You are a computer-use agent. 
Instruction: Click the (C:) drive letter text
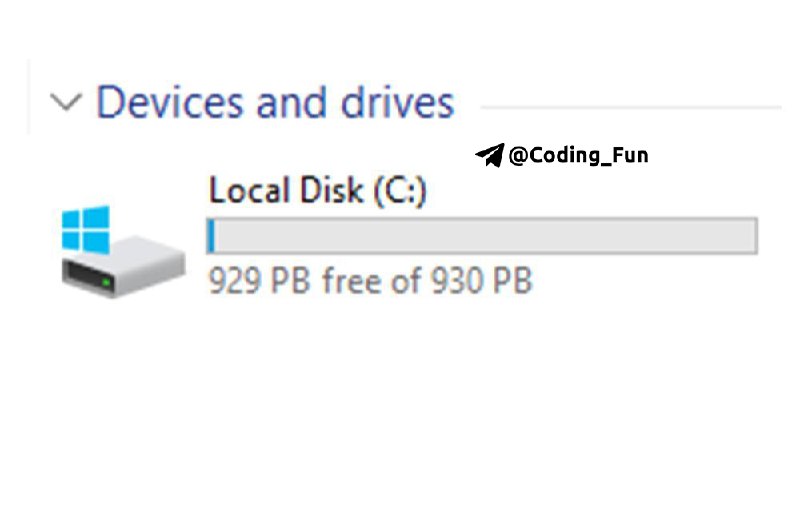point(399,191)
